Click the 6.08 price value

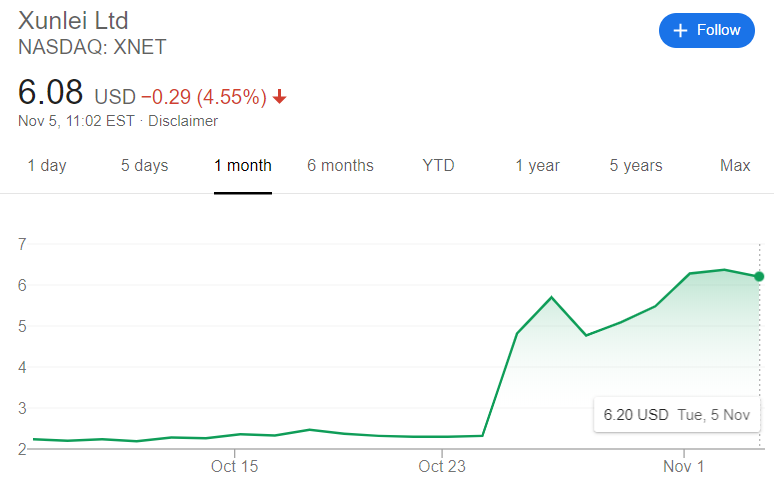click(50, 93)
